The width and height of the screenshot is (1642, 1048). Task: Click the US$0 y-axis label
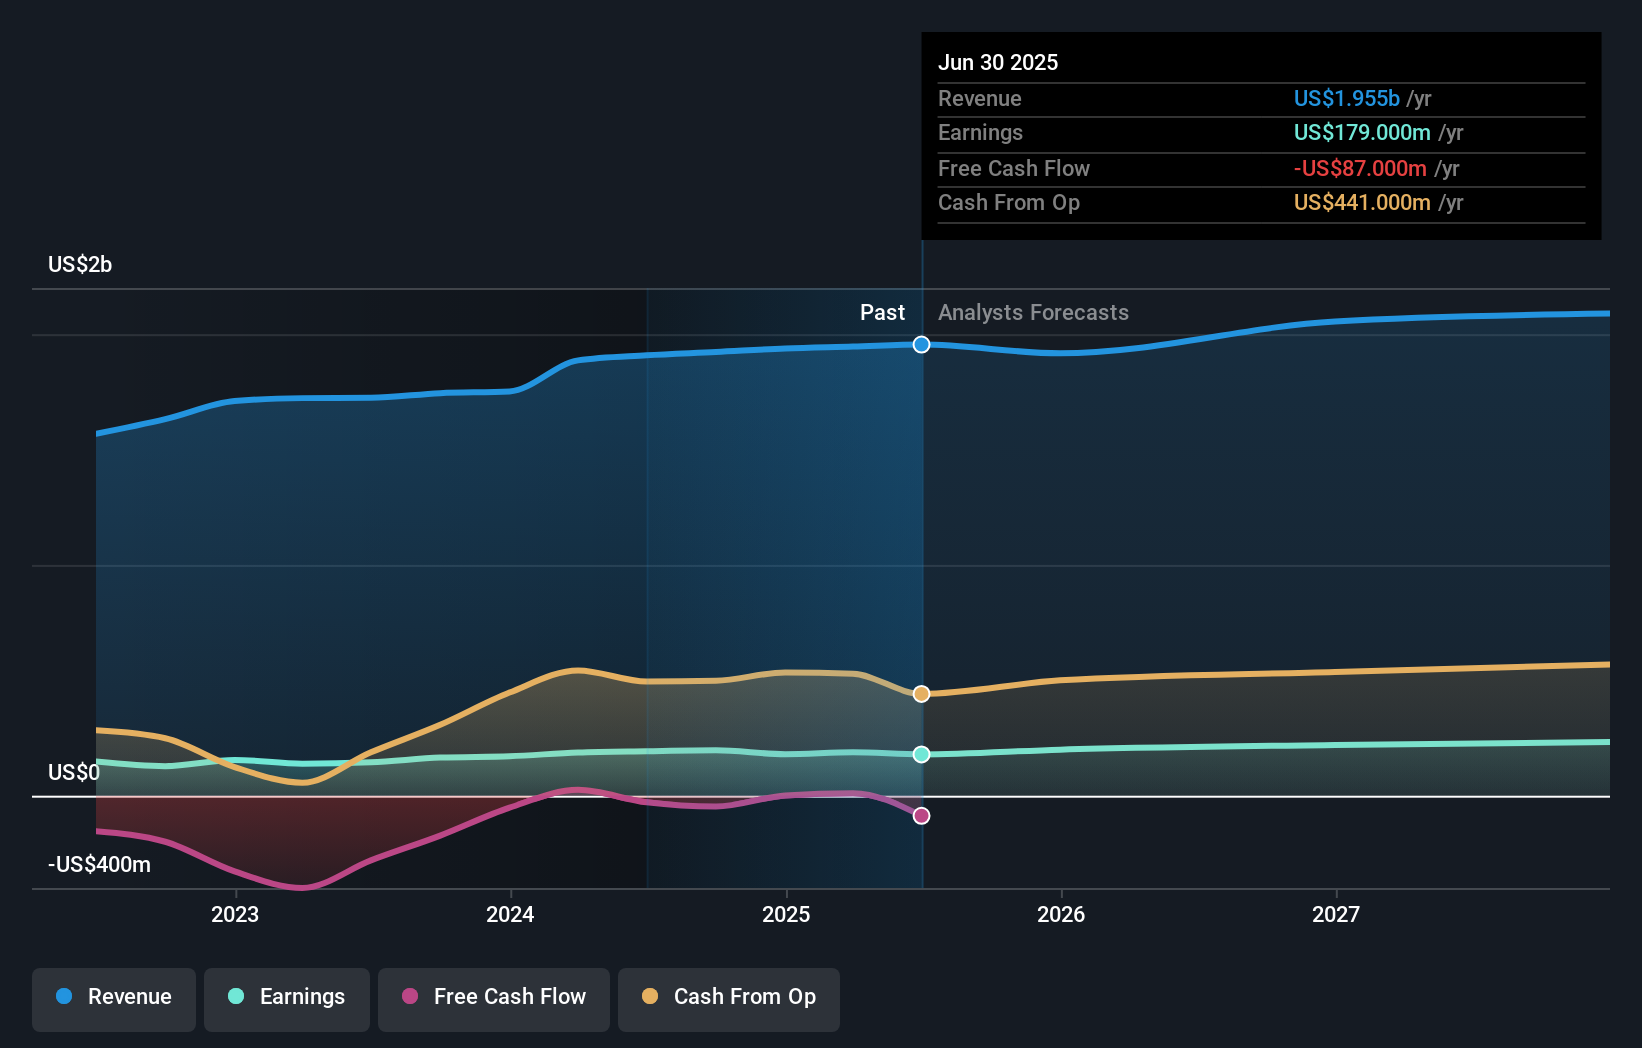coord(74,773)
